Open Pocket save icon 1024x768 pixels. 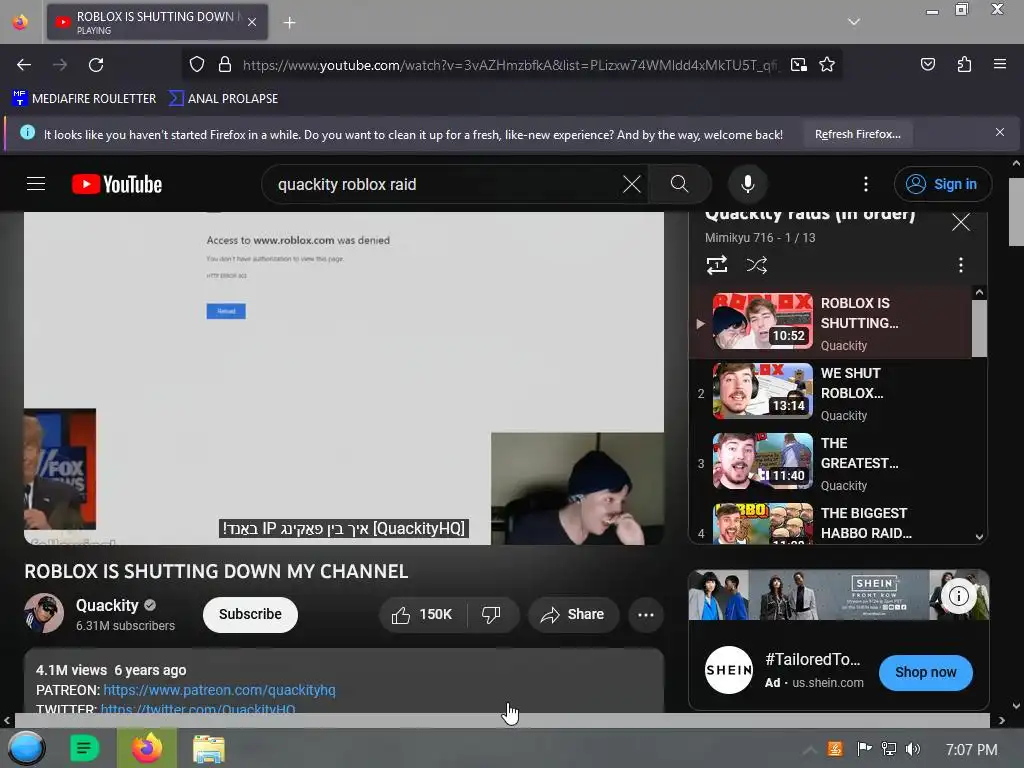[x=927, y=64]
